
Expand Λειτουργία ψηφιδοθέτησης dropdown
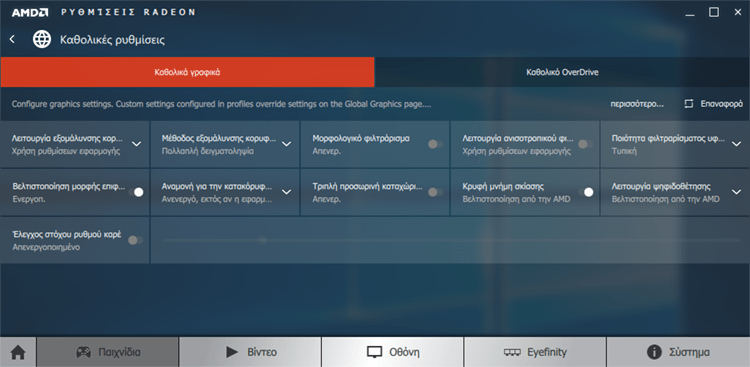coord(737,192)
